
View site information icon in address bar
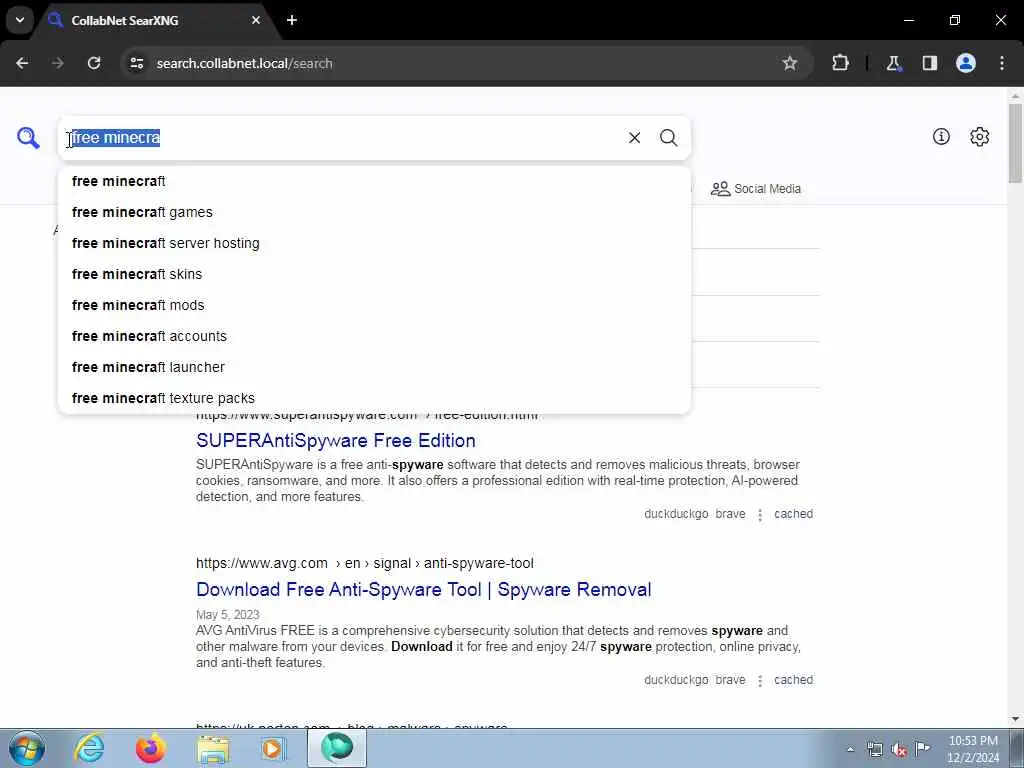[x=136, y=63]
